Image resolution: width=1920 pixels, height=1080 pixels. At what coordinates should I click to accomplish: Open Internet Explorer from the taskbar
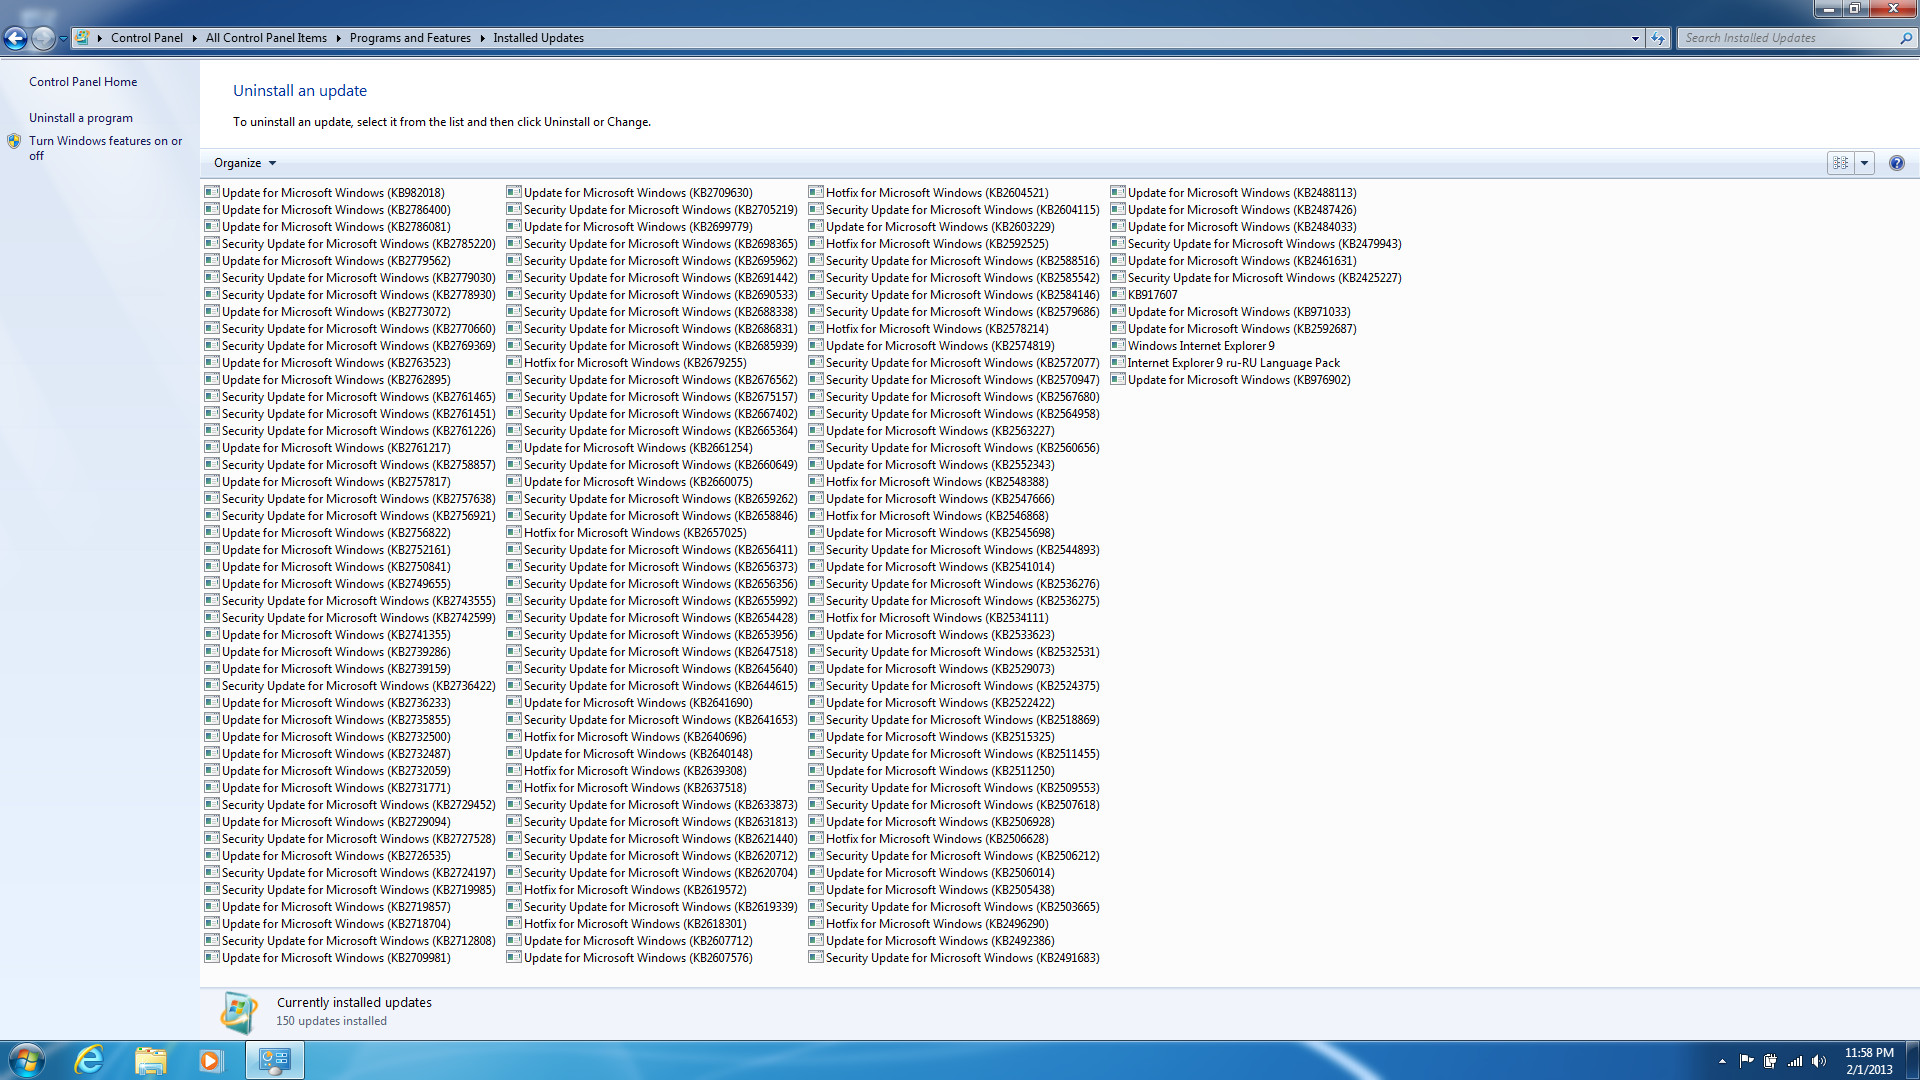tap(90, 1060)
